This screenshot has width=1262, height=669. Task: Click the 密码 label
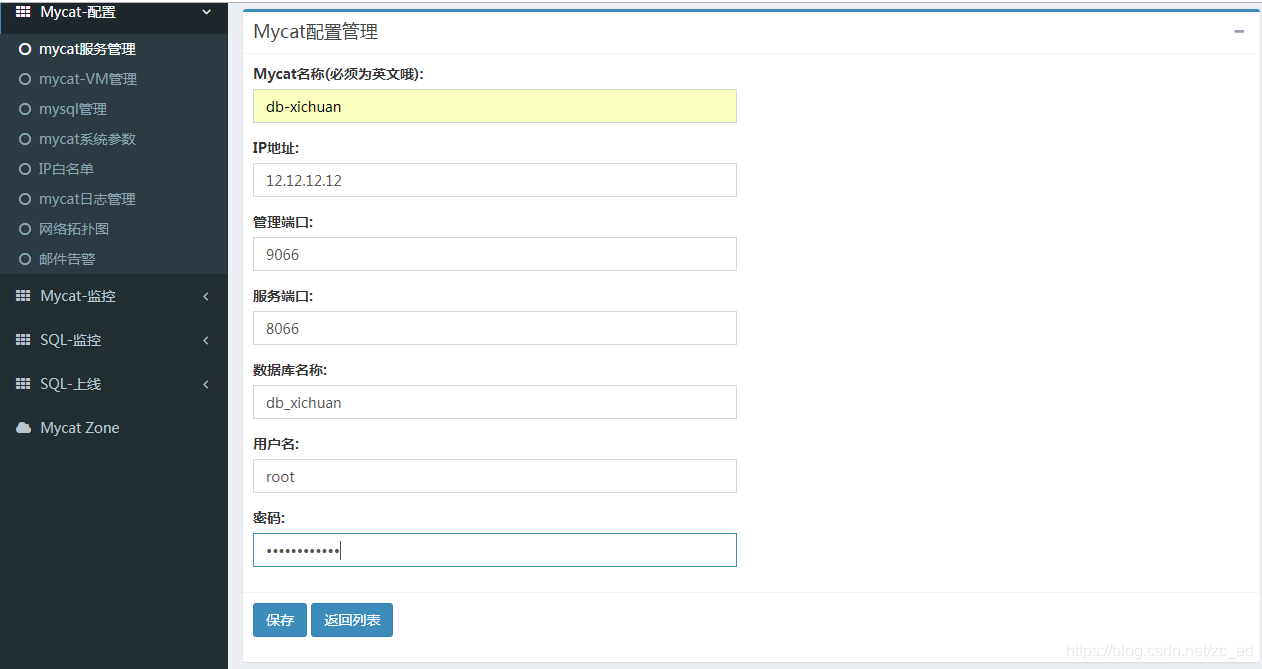coord(269,518)
